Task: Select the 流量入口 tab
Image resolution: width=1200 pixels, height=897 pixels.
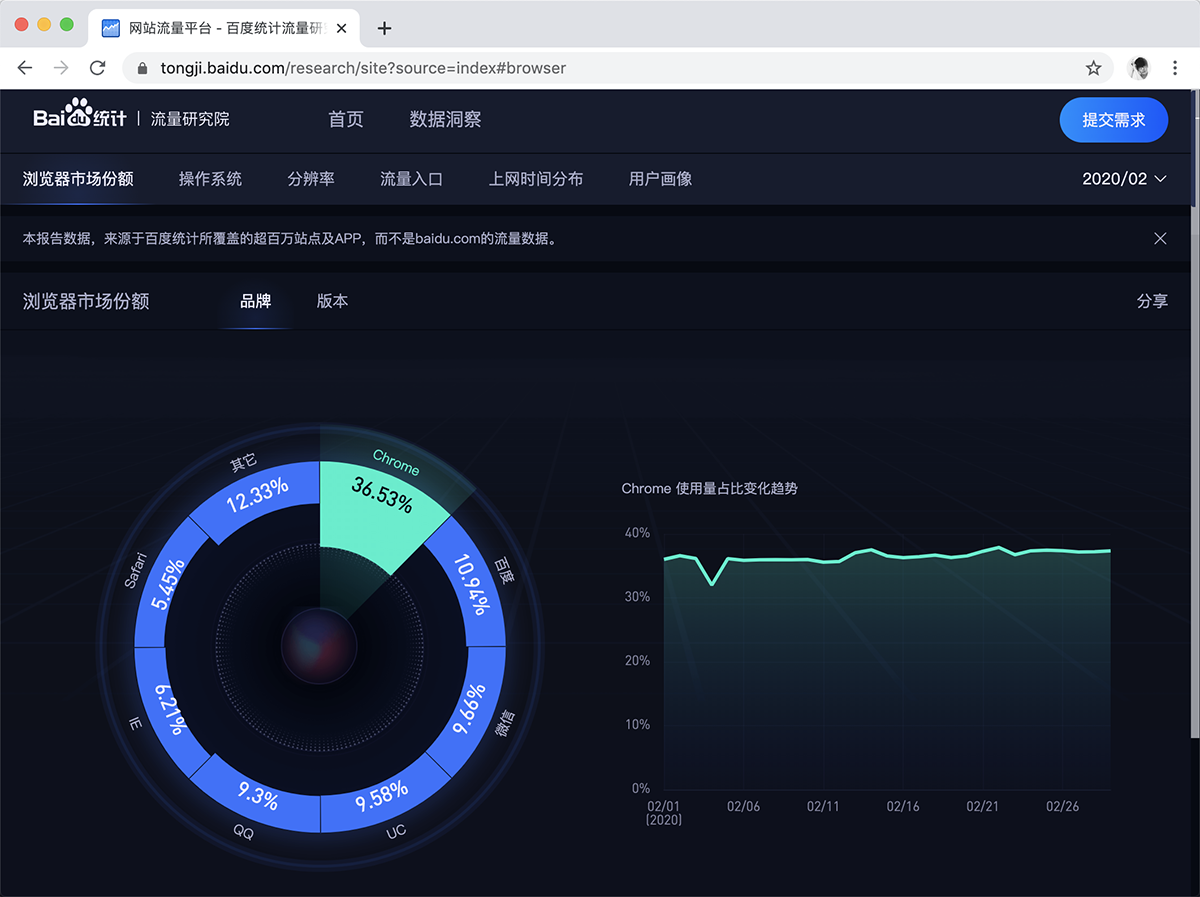Action: [411, 179]
